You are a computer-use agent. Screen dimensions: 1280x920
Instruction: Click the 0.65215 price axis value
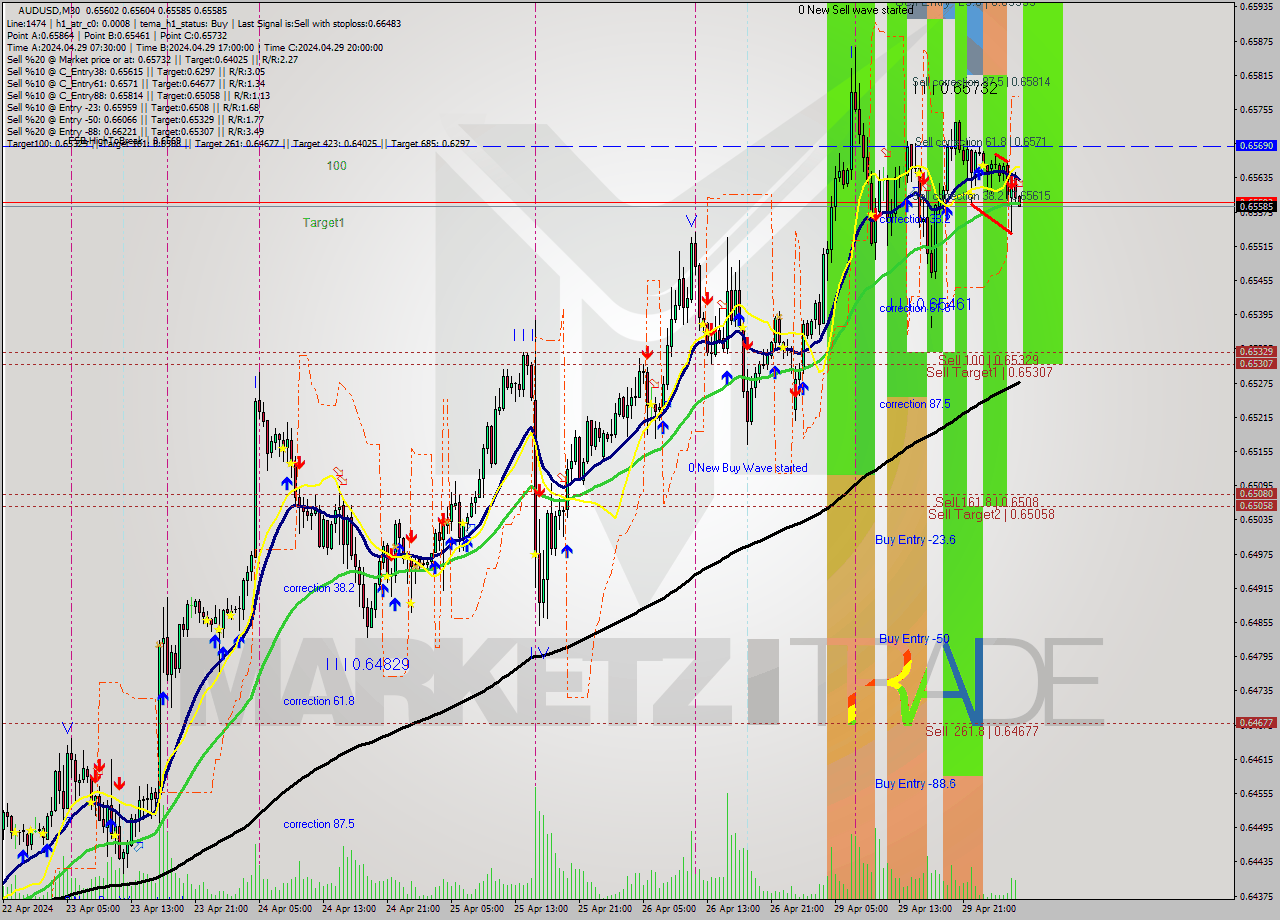coord(1256,417)
